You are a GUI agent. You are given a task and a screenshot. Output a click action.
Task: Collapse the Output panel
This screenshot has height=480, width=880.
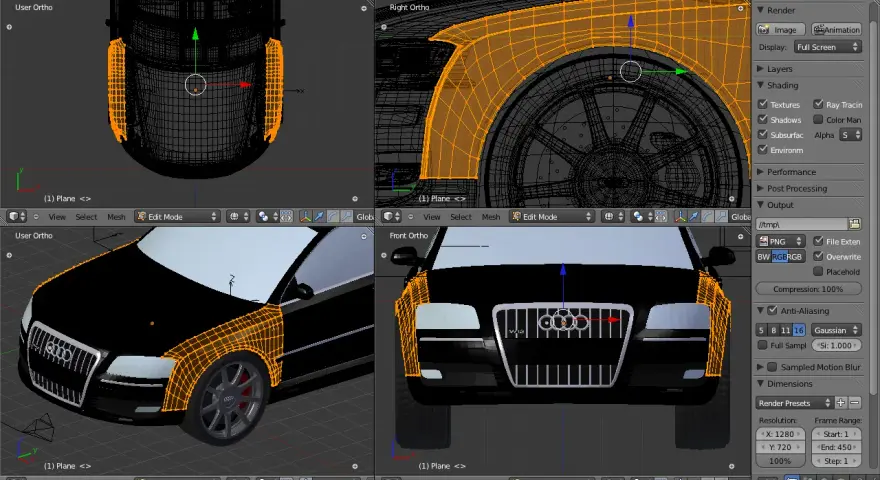(x=760, y=205)
